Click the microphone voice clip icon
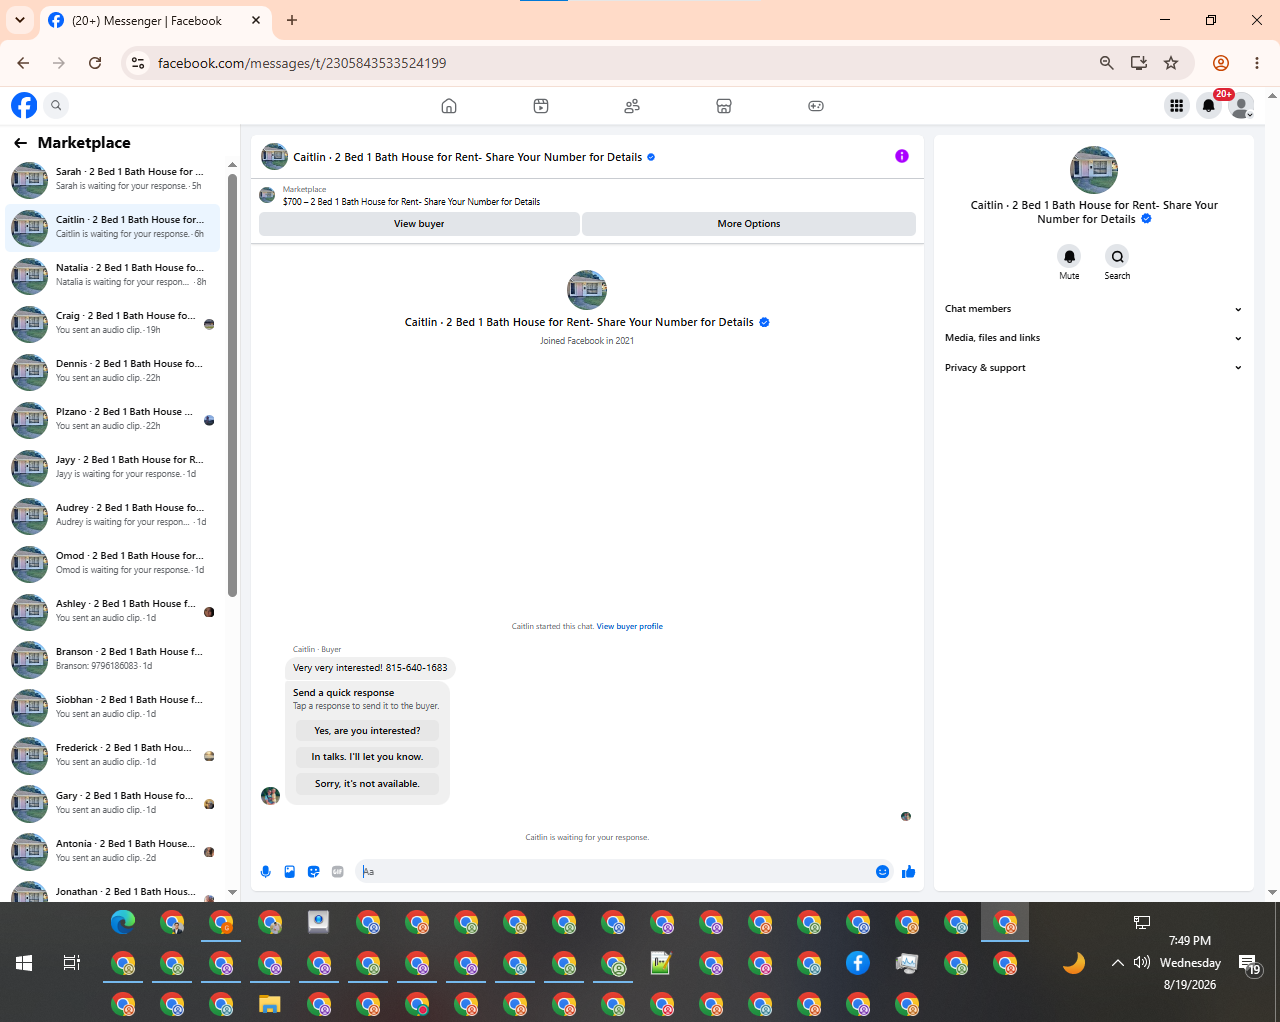Viewport: 1280px width, 1022px height. 265,872
